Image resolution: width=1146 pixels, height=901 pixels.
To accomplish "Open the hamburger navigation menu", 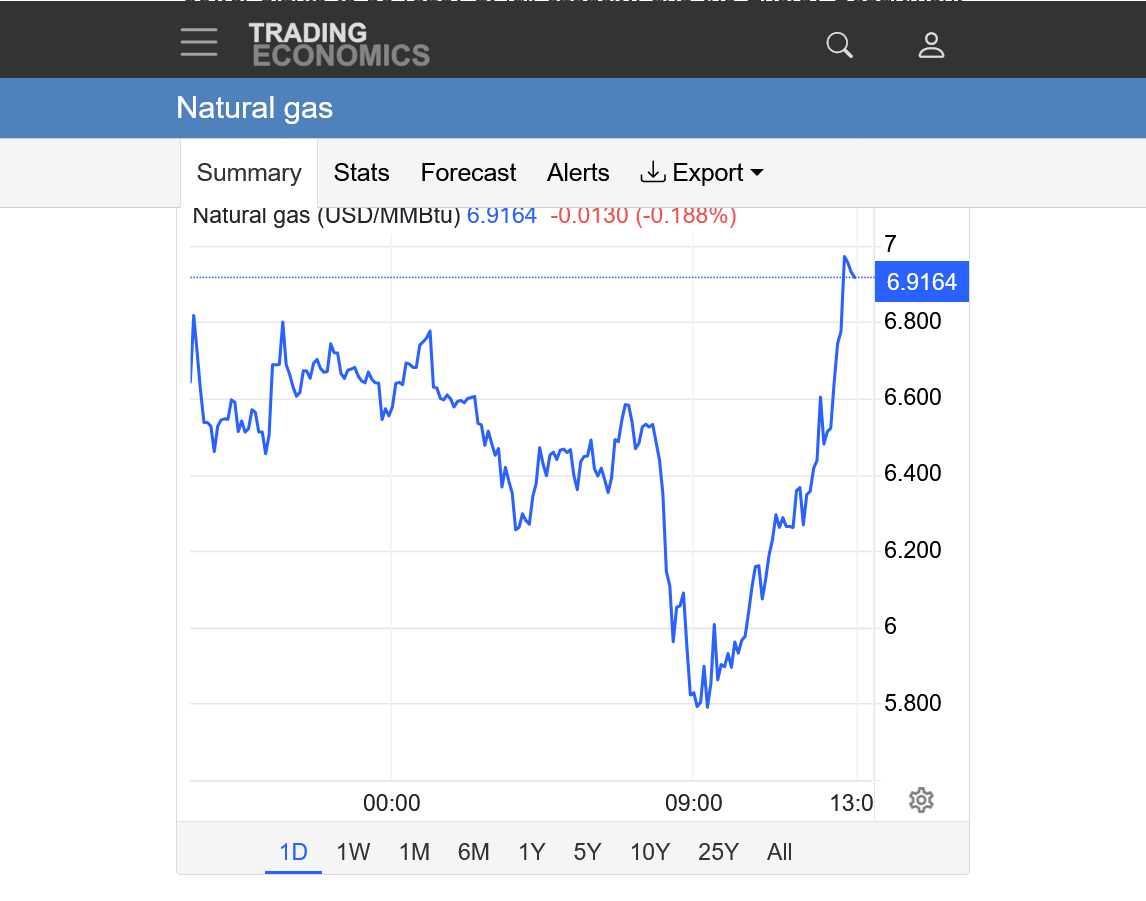I will point(199,43).
